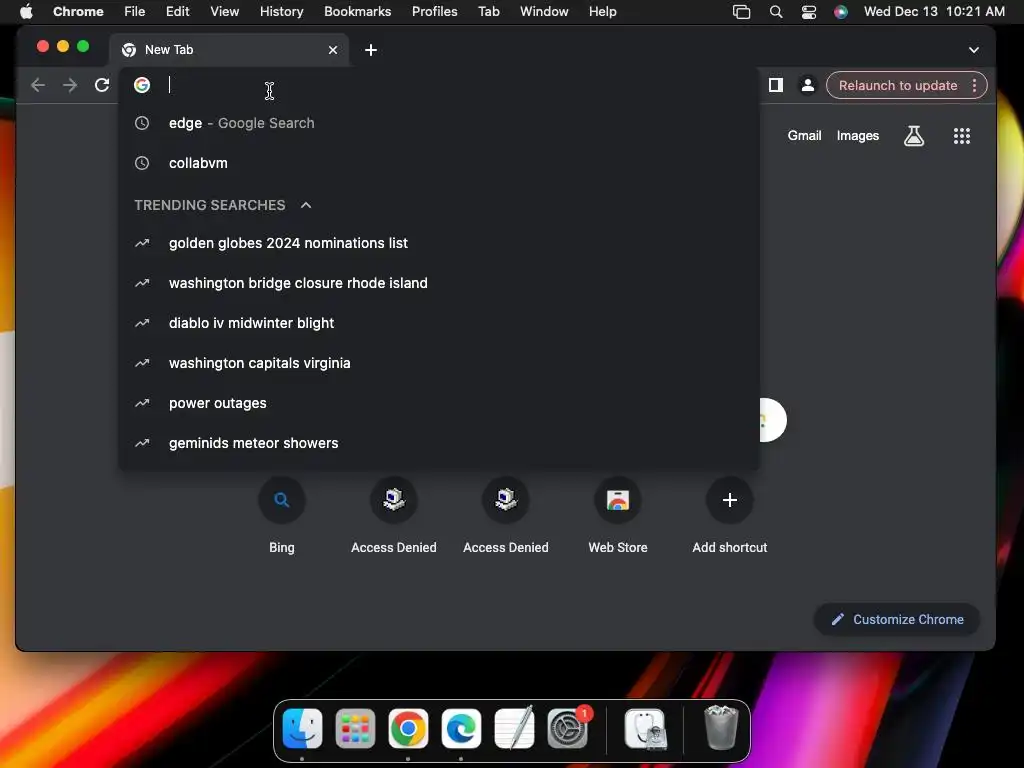Open the Google apps grid
The image size is (1024, 768).
click(x=961, y=136)
